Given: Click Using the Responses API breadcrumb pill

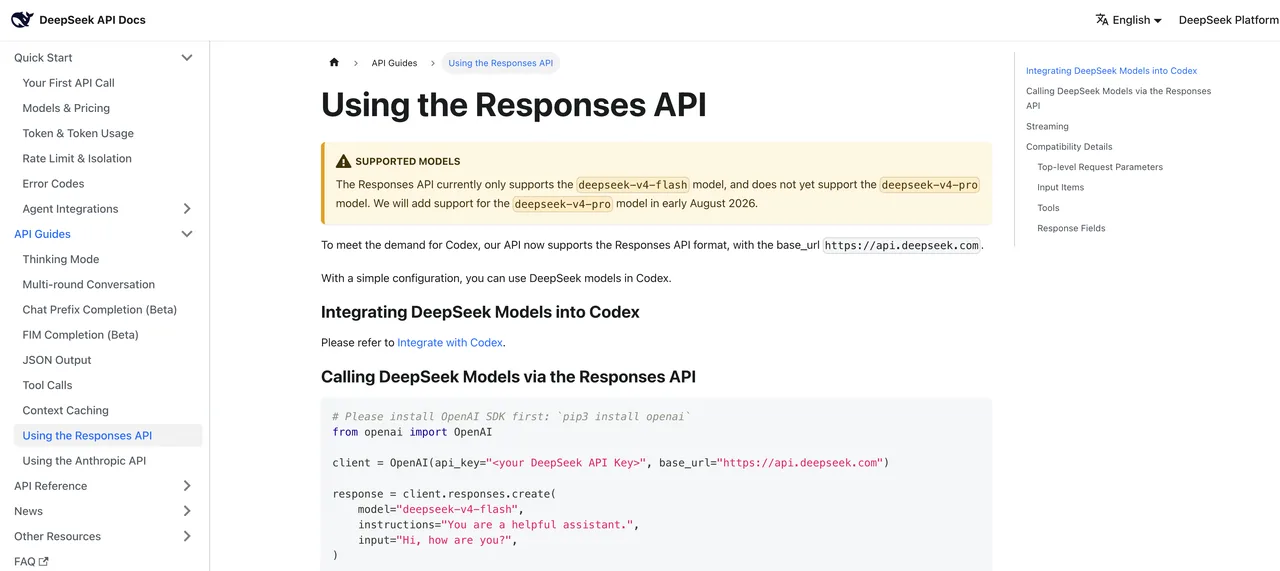Looking at the screenshot, I should [500, 63].
